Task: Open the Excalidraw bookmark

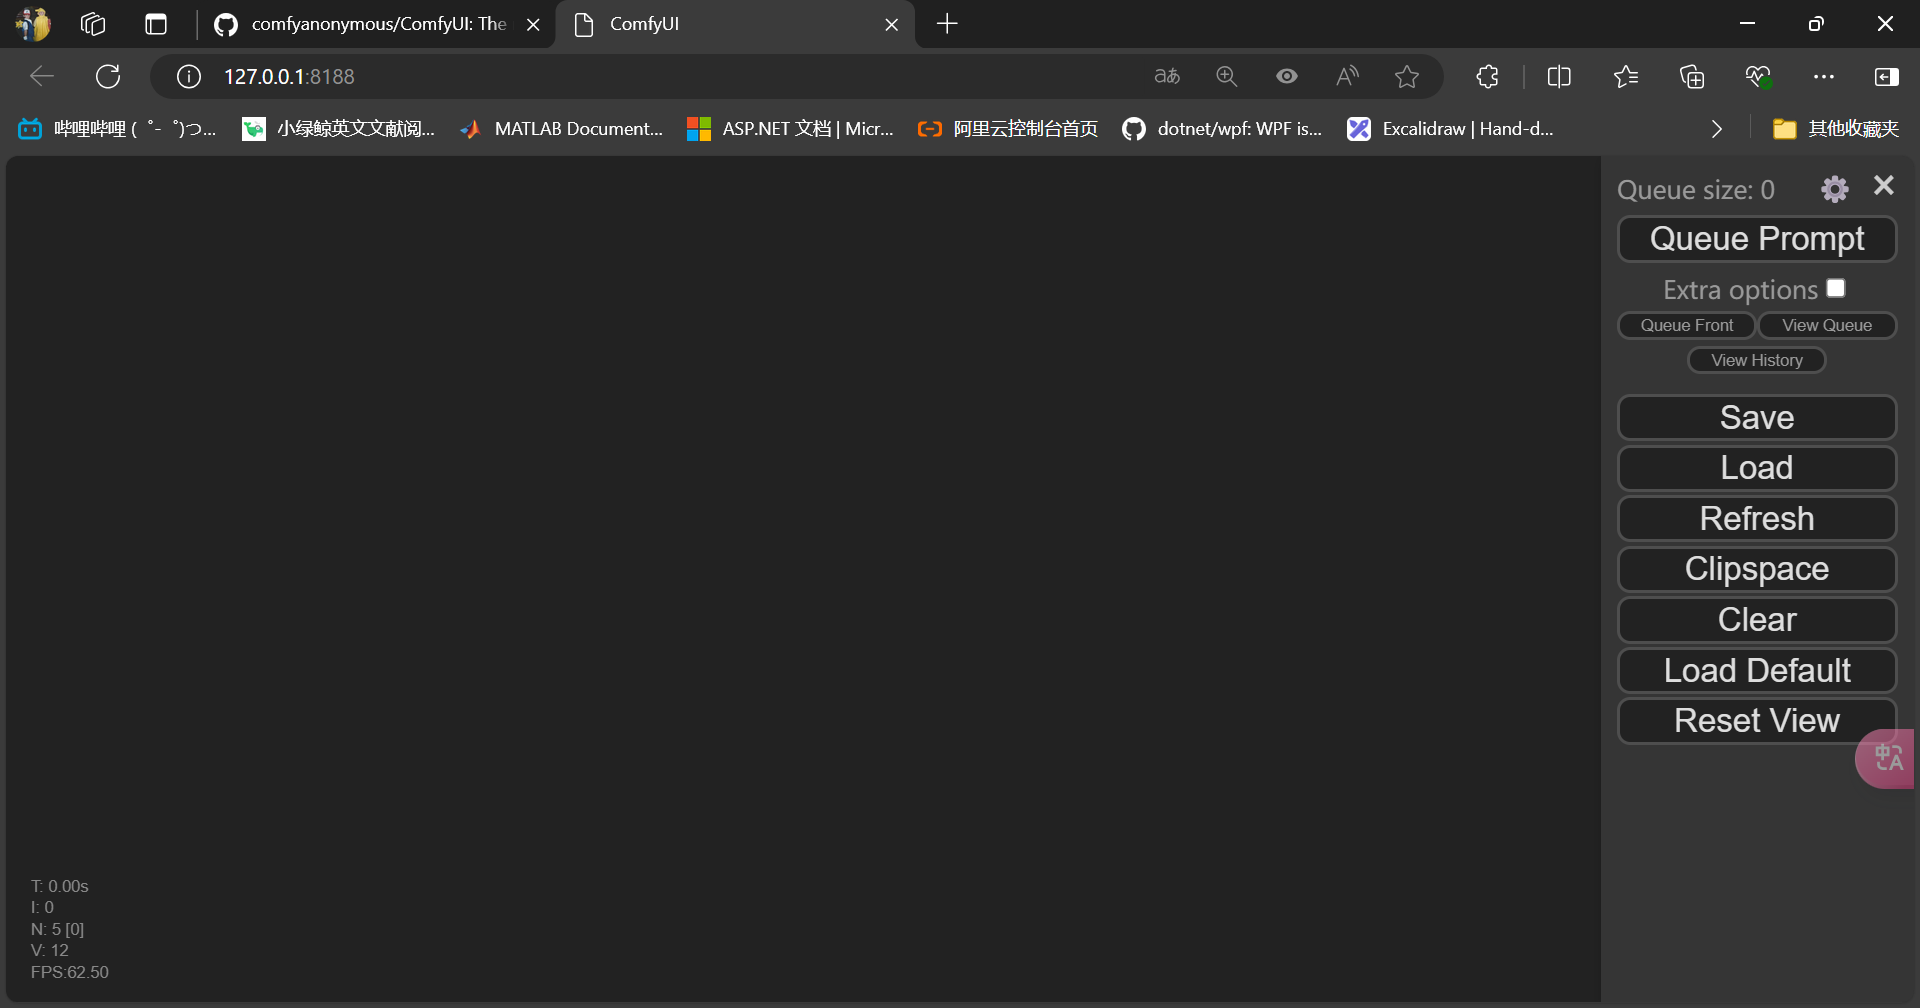Action: pyautogui.click(x=1451, y=129)
